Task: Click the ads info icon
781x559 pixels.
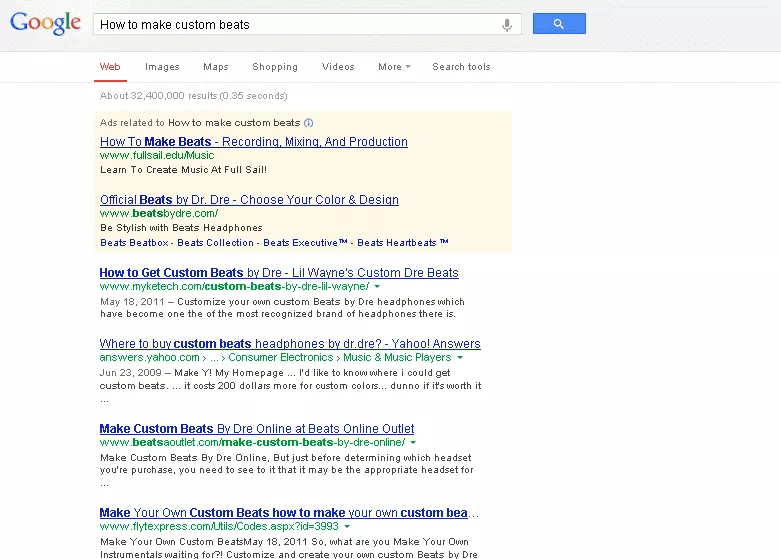Action: (308, 123)
